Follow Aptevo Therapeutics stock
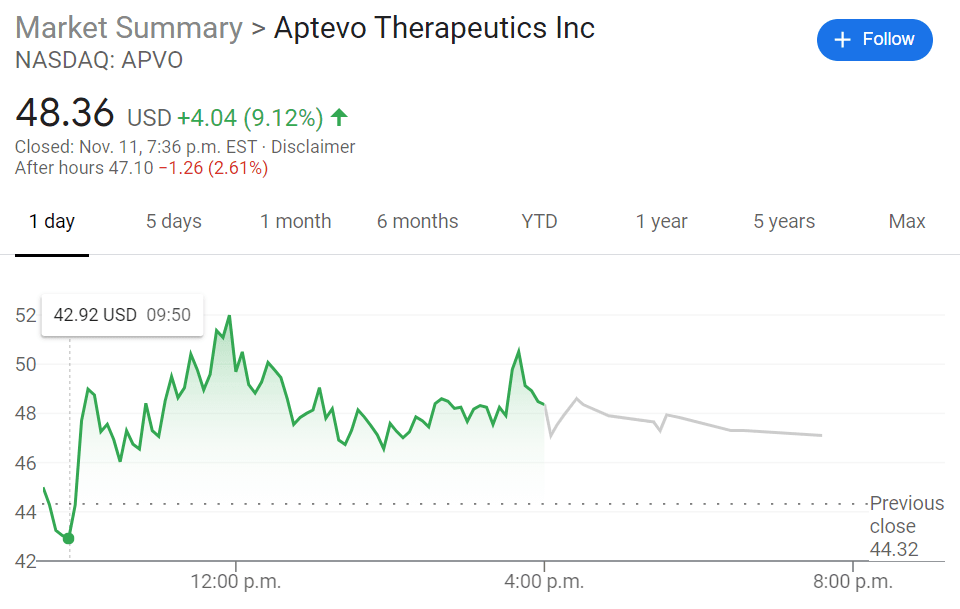Viewport: 960px width, 609px height. coord(875,39)
